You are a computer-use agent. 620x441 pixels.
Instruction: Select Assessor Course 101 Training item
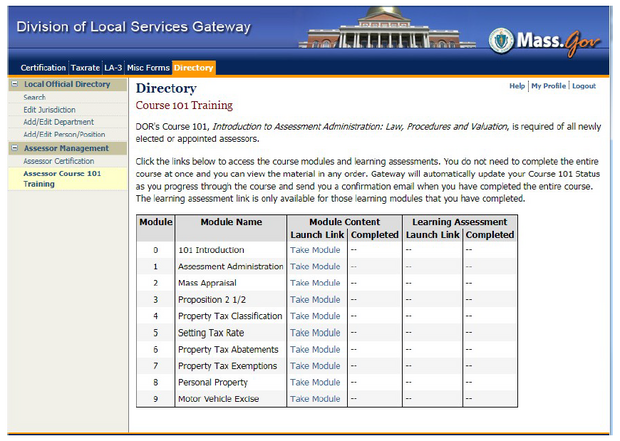[67, 179]
